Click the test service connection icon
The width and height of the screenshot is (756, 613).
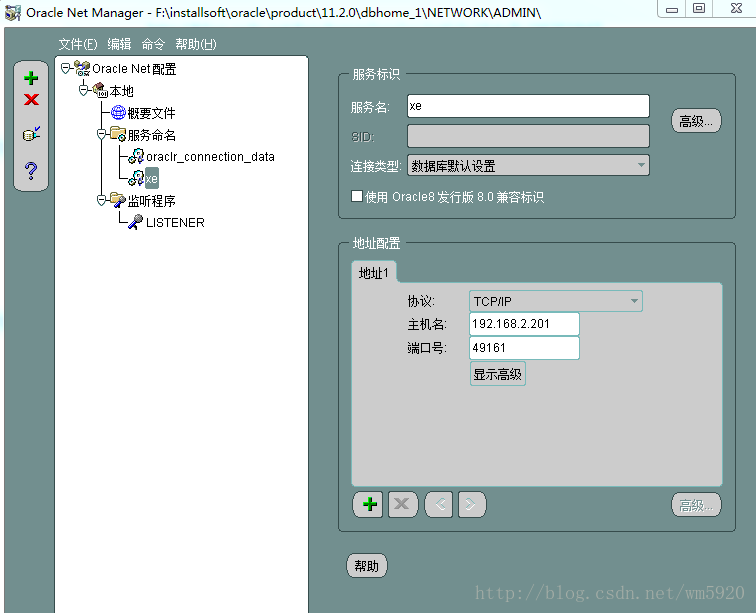pos(31,134)
